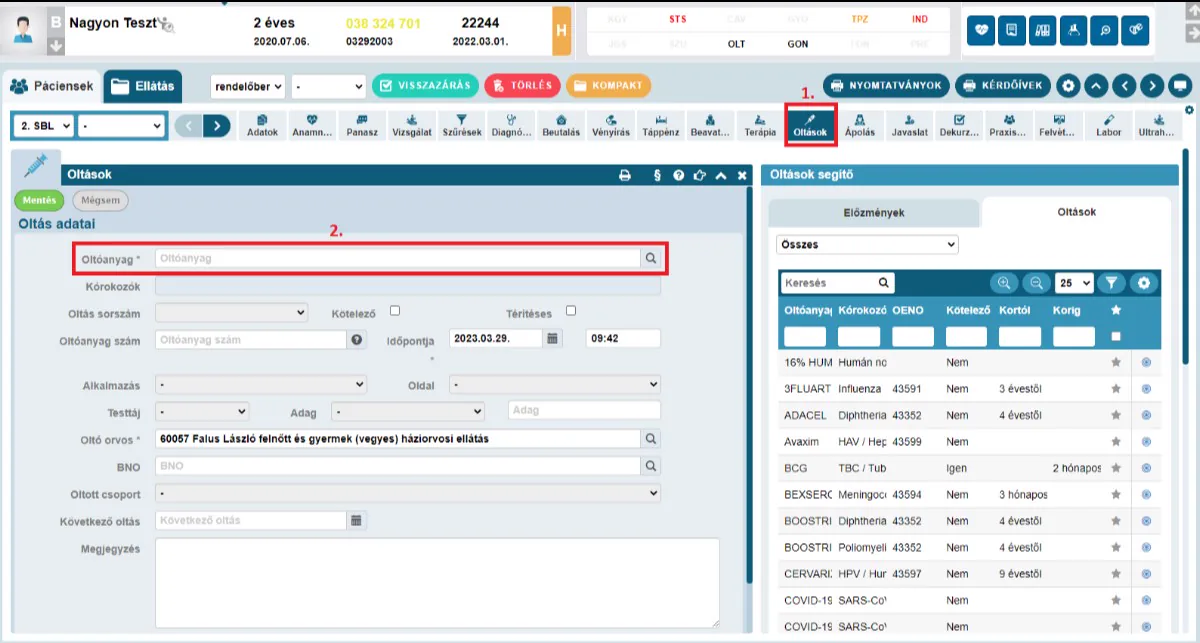Open the 2. SBL dropdown

click(x=44, y=126)
